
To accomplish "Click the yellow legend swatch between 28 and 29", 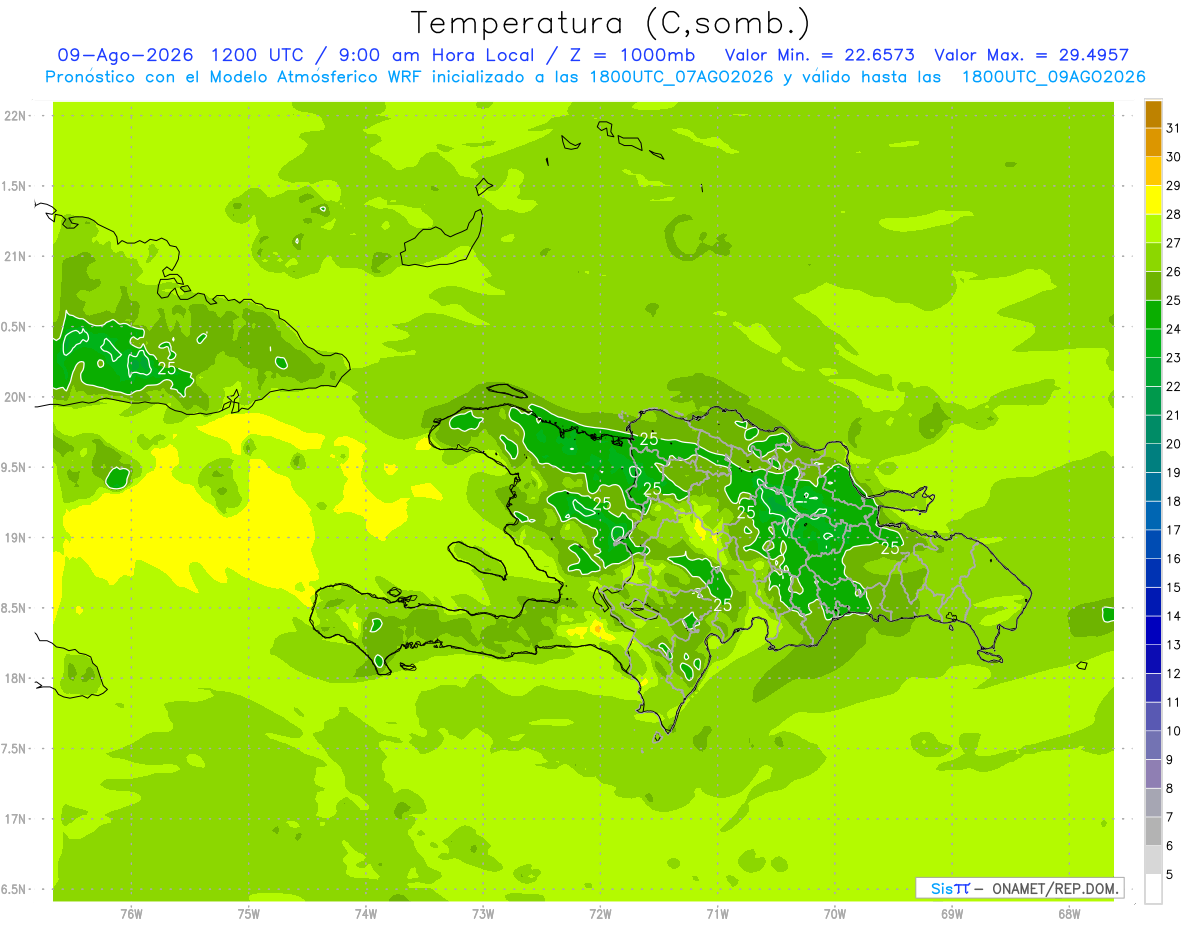I will [x=1153, y=200].
